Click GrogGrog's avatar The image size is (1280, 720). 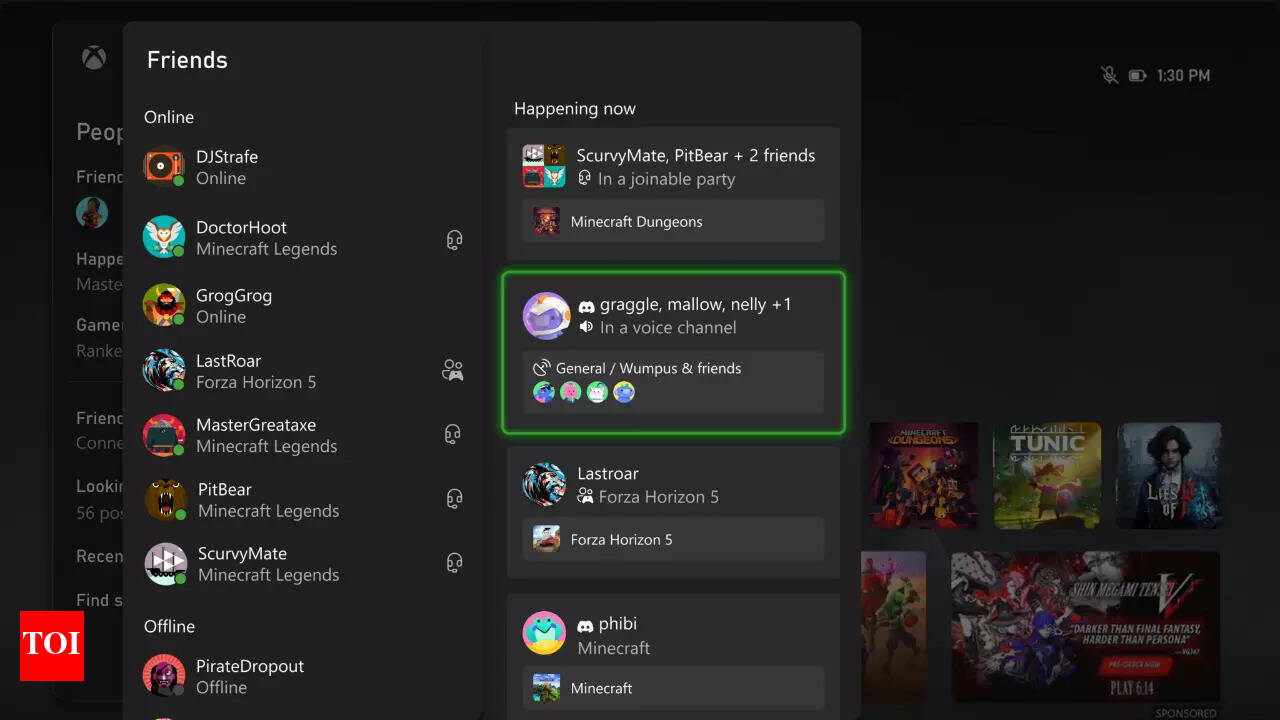[x=164, y=305]
